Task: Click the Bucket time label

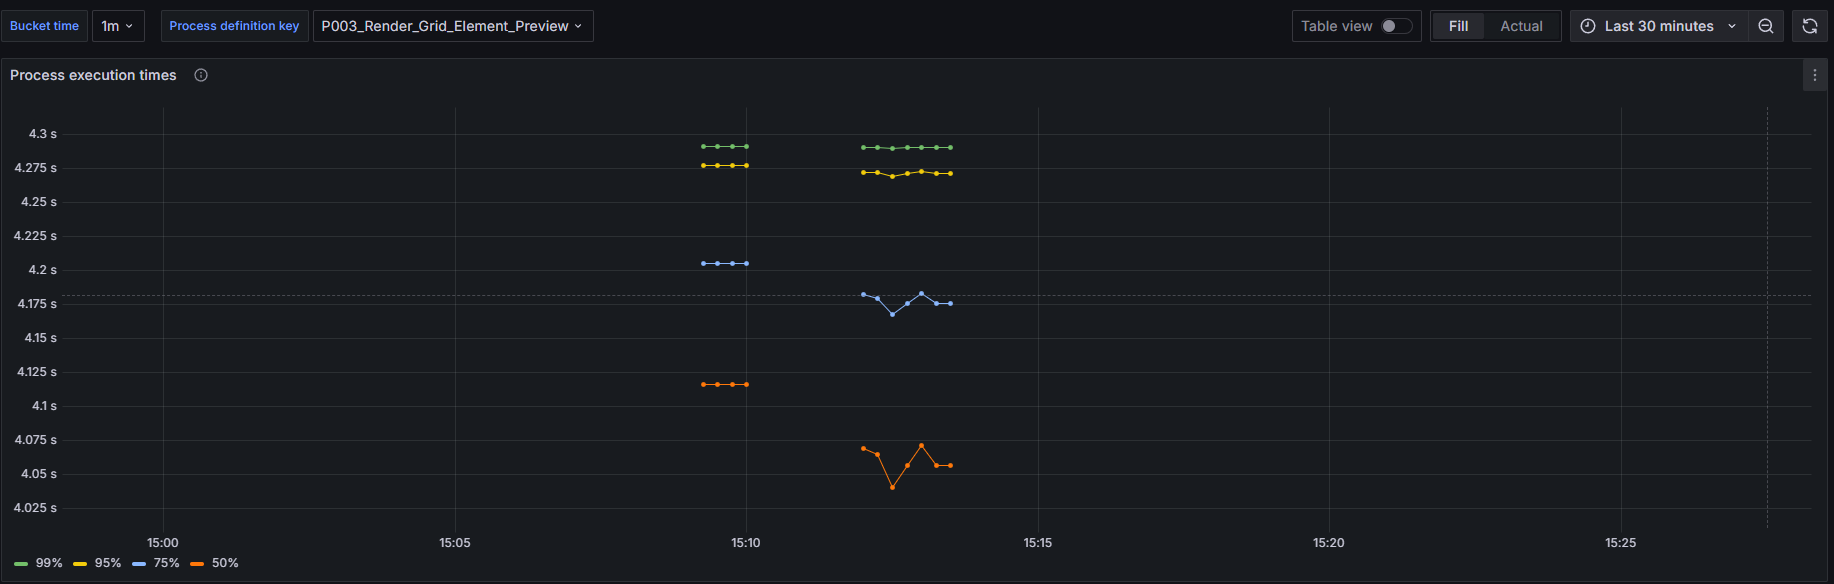Action: [x=44, y=26]
